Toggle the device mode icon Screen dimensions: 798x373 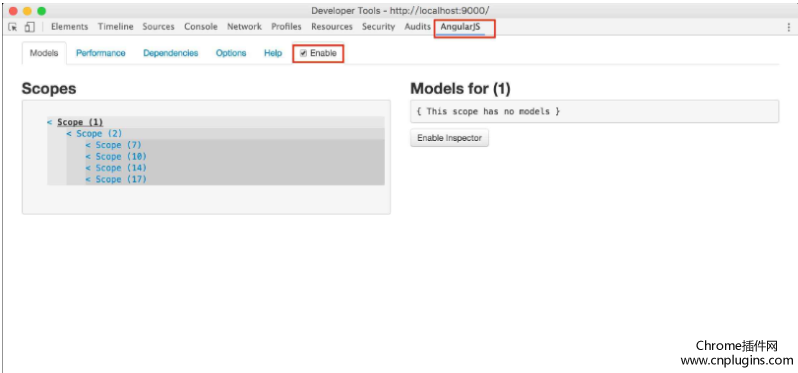tap(30, 27)
